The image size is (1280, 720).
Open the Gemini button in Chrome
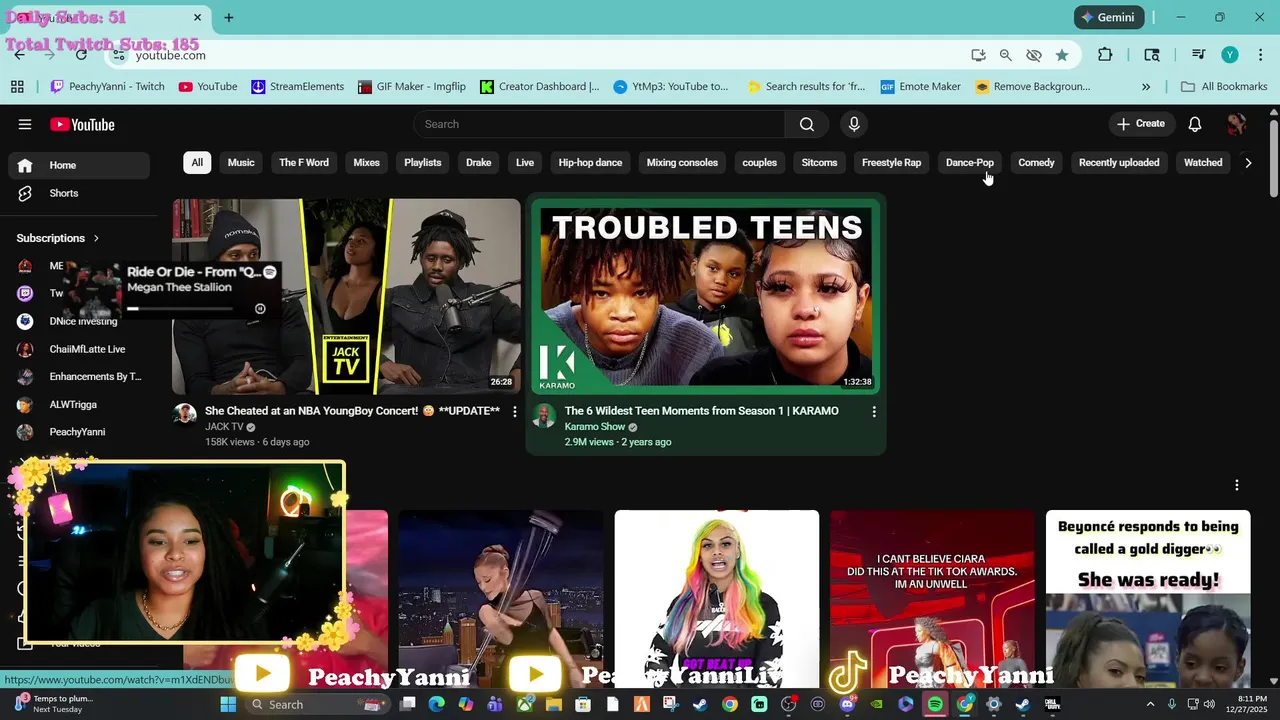1108,17
